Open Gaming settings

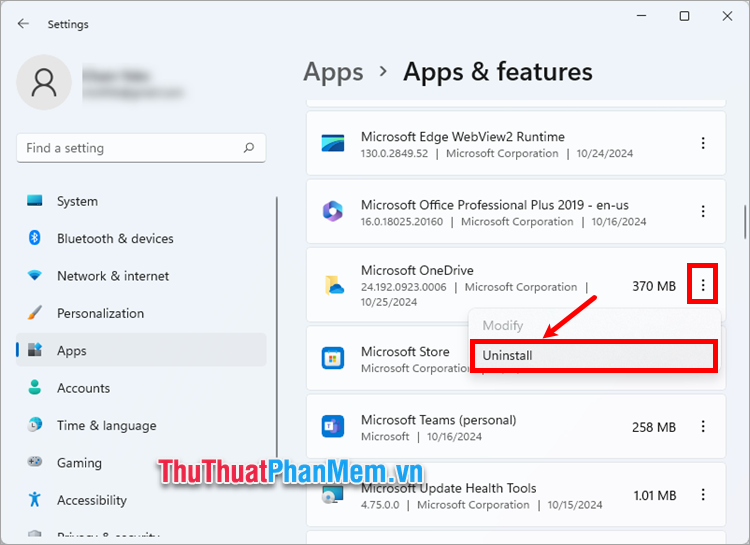click(141, 462)
